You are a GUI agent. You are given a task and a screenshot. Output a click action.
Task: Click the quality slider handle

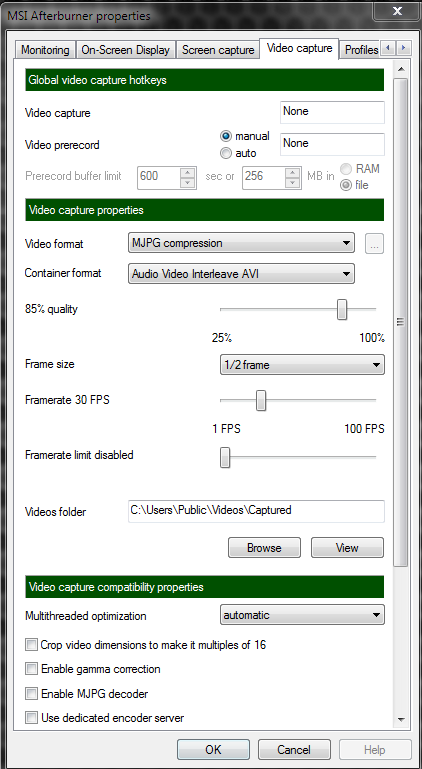tap(342, 309)
